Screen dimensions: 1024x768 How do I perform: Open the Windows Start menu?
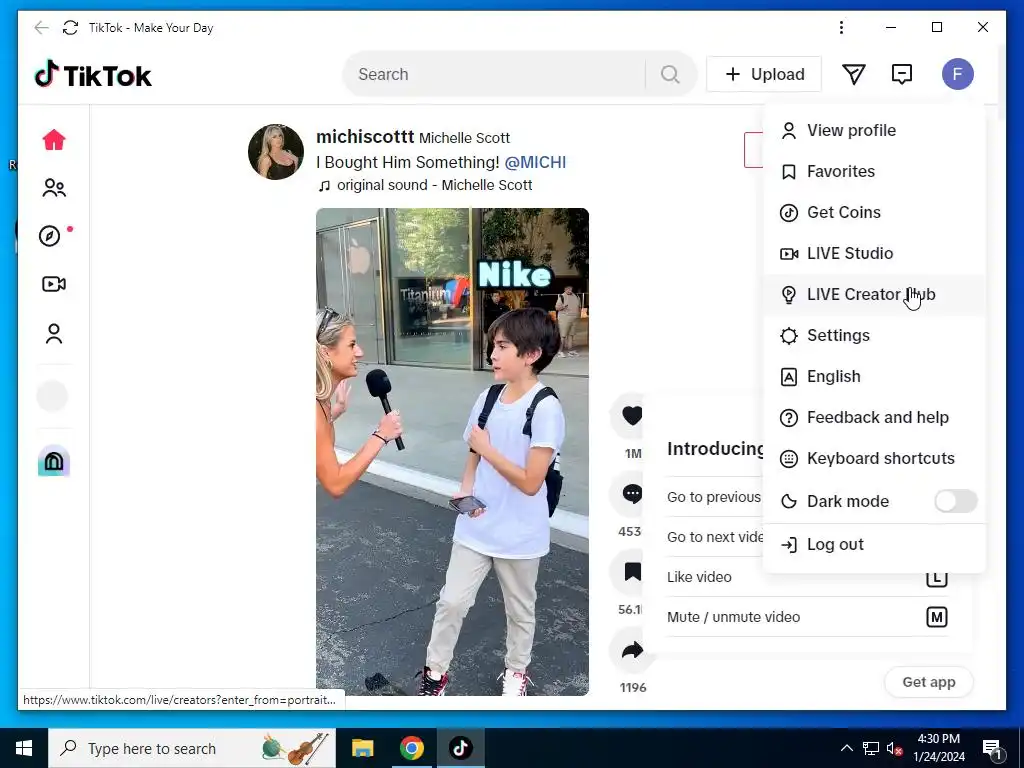coord(24,748)
